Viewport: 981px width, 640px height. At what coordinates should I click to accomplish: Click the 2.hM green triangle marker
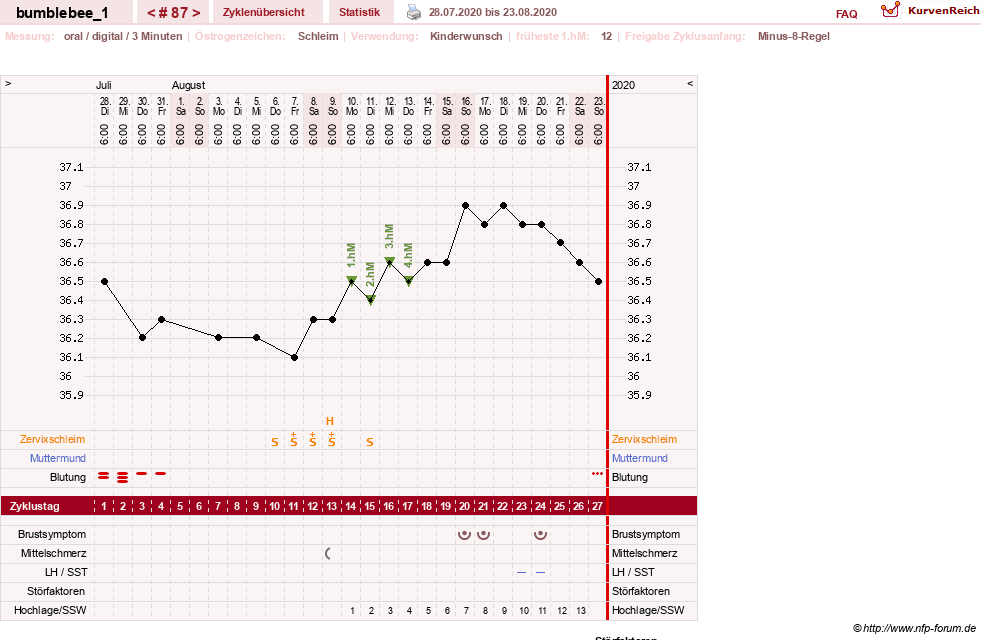[x=370, y=299]
